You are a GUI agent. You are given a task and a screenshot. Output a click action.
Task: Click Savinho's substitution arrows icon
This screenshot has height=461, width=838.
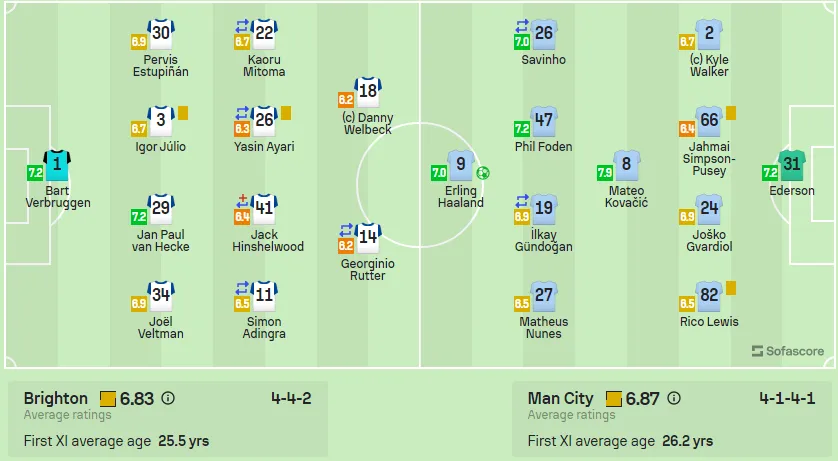pyautogui.click(x=522, y=26)
